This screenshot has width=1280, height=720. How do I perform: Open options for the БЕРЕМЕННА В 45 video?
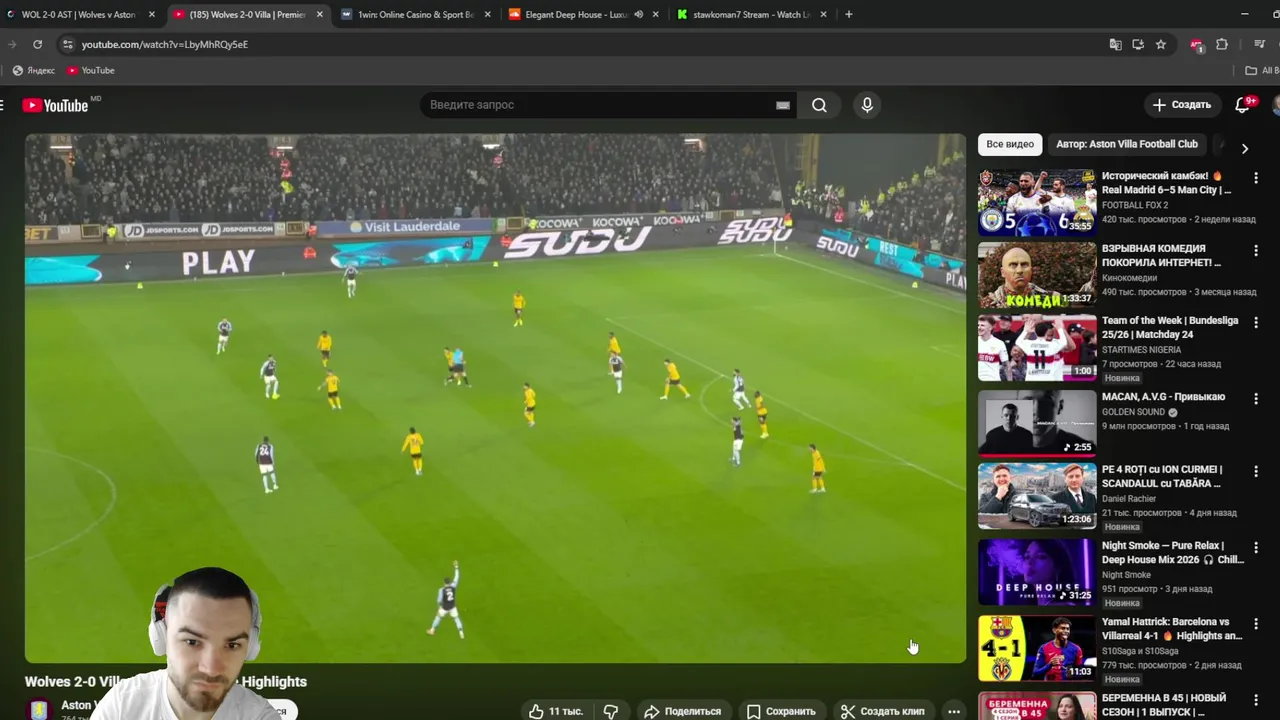click(1256, 699)
